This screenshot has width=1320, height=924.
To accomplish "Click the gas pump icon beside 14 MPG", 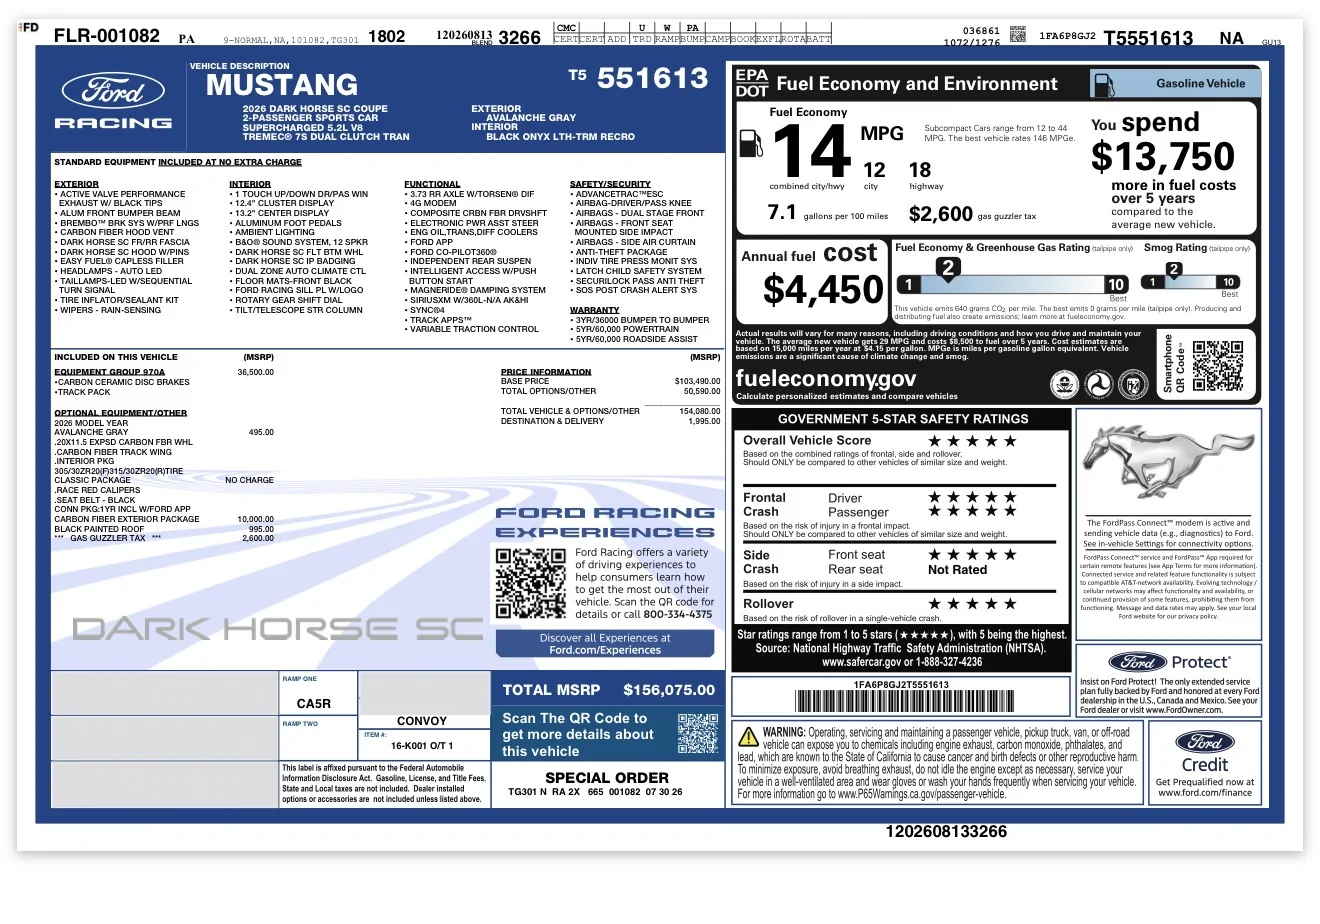I will tap(751, 143).
